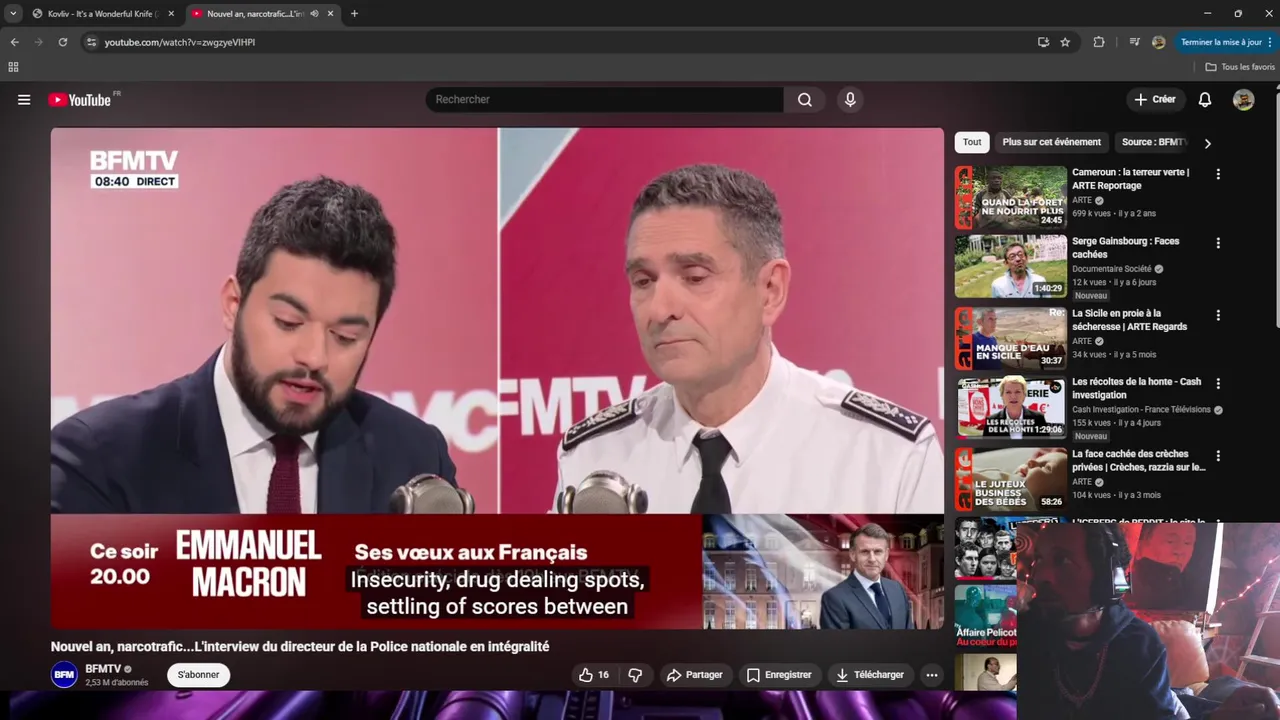The width and height of the screenshot is (1280, 720).
Task: Open the Chrome apps grid shortcut
Action: tap(13, 67)
